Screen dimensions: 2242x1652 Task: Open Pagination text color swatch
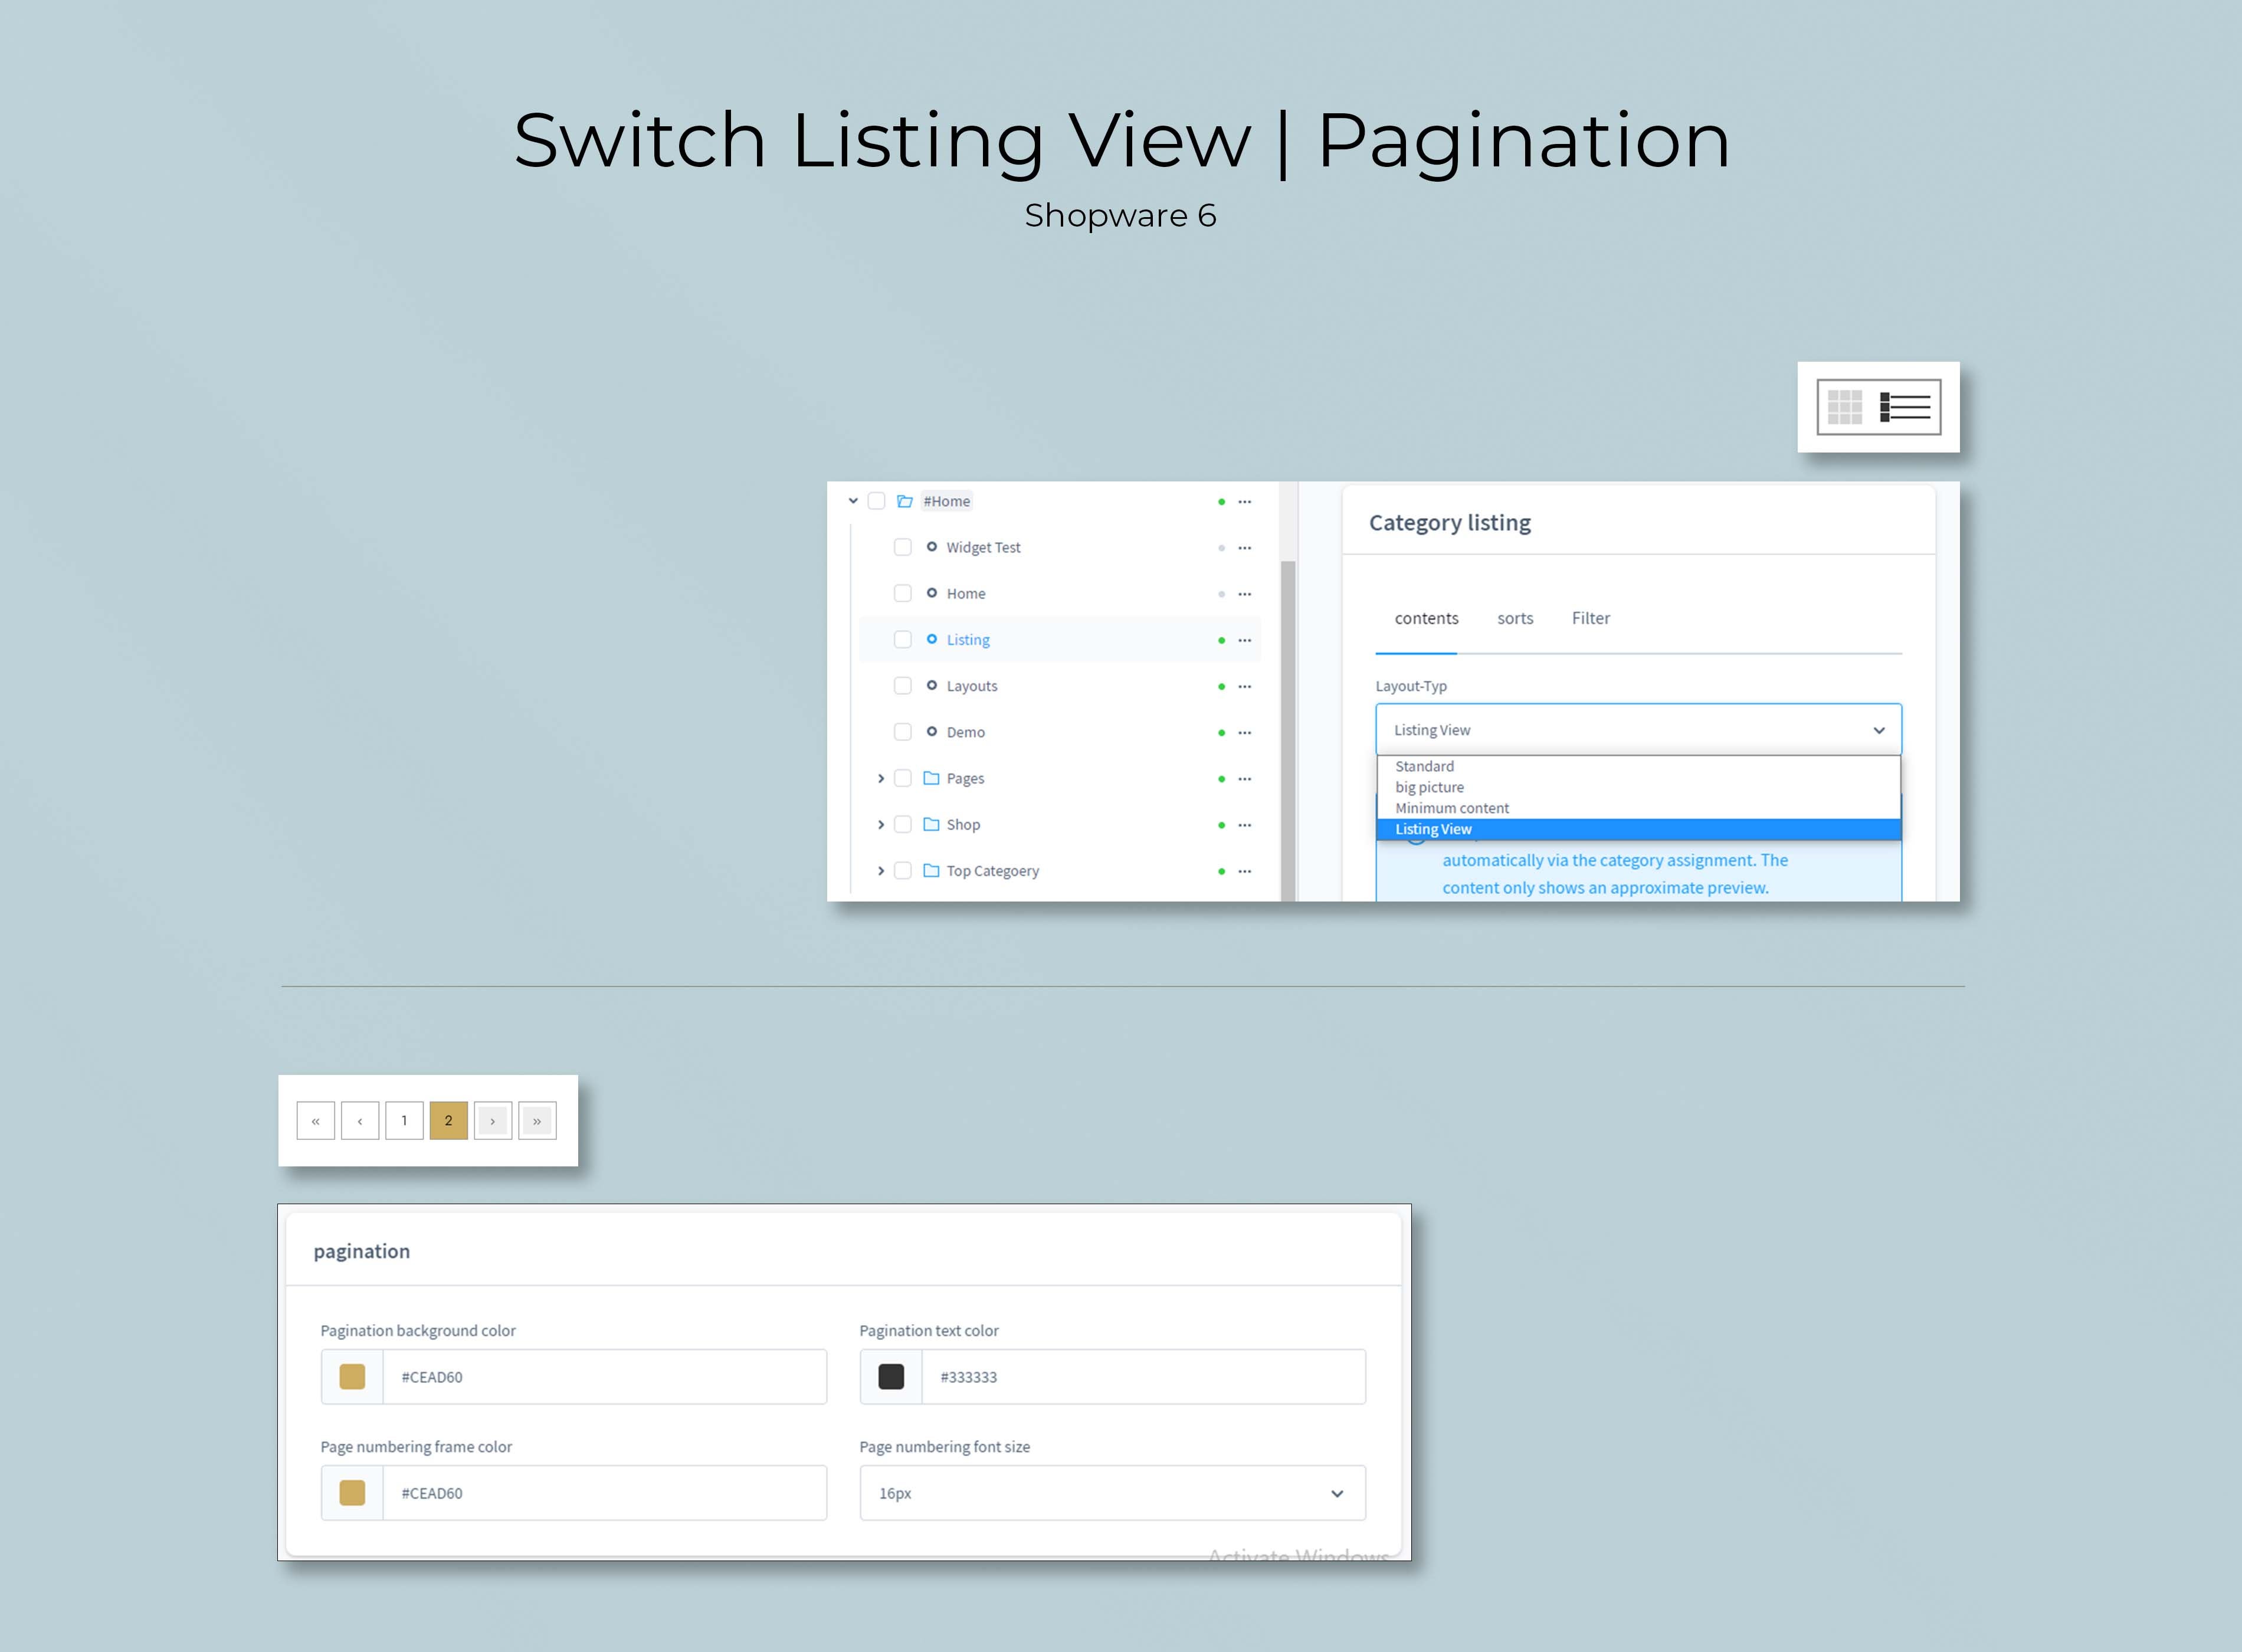coord(891,1377)
